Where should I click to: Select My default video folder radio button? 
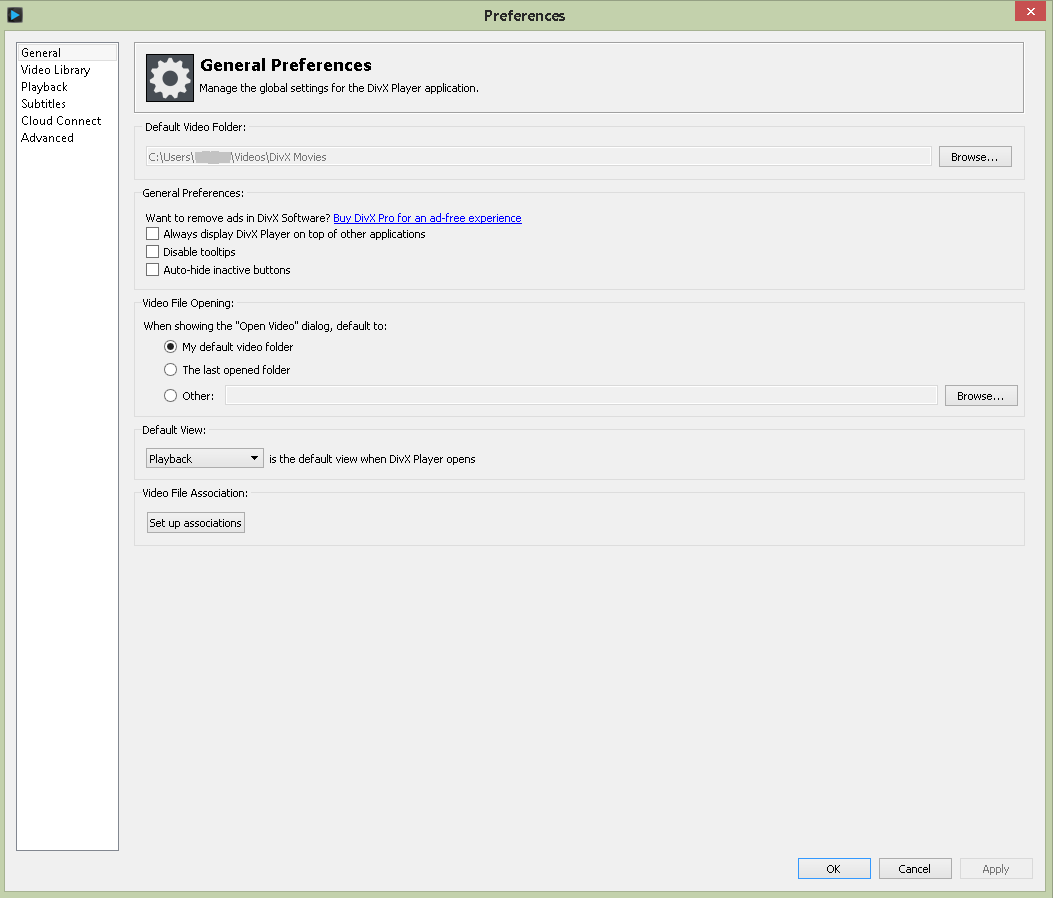point(170,347)
